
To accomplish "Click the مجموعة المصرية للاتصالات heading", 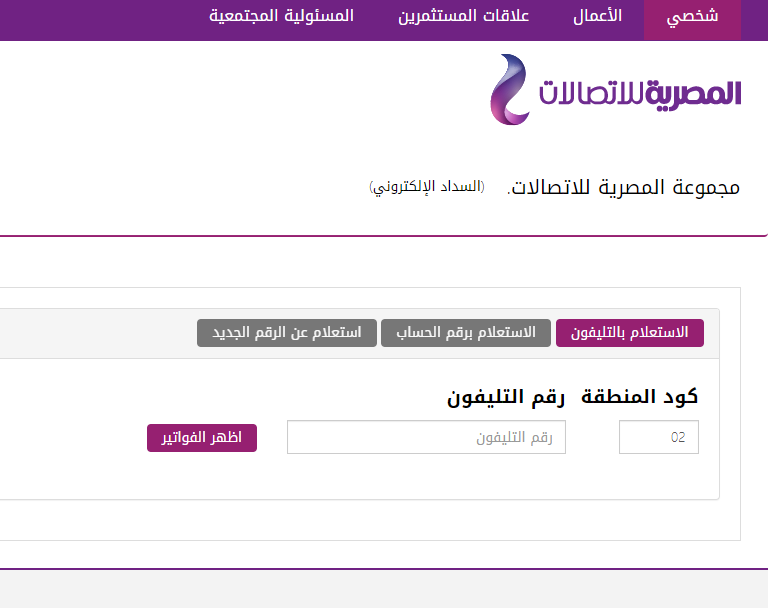I will click(x=623, y=188).
